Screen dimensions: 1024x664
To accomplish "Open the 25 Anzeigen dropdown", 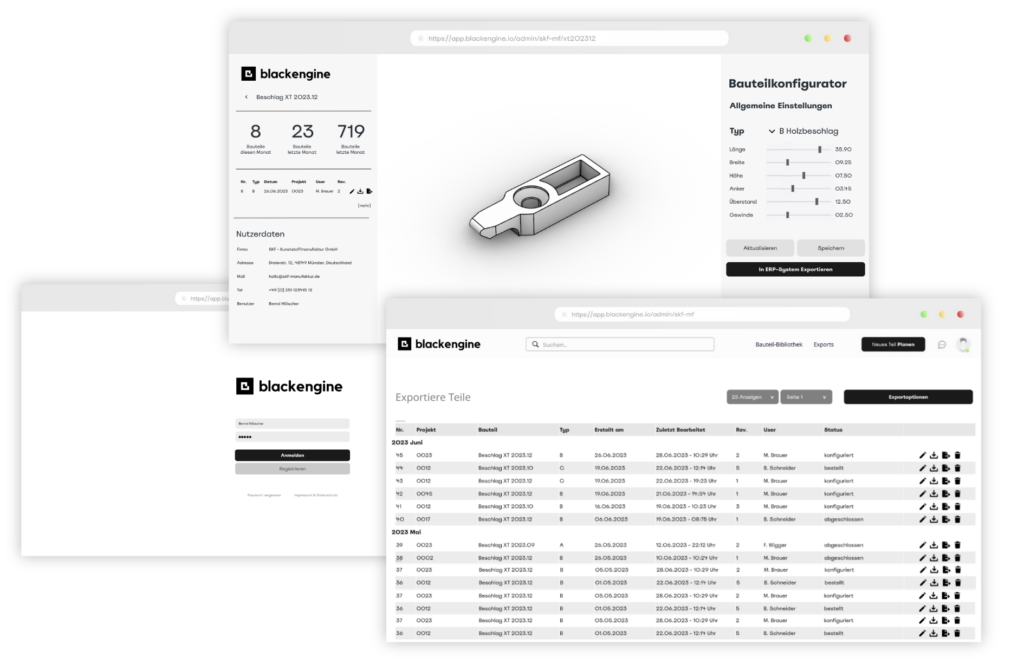I will [x=752, y=396].
